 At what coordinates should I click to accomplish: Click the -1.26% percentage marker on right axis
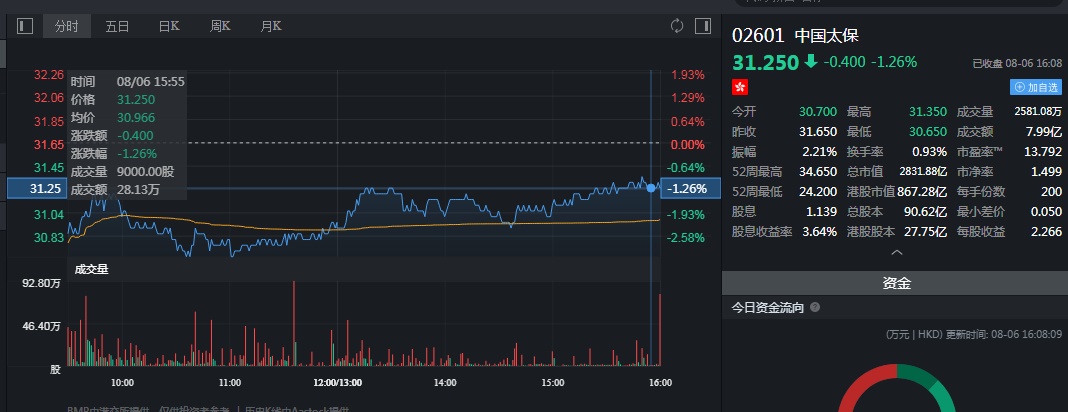tap(690, 188)
